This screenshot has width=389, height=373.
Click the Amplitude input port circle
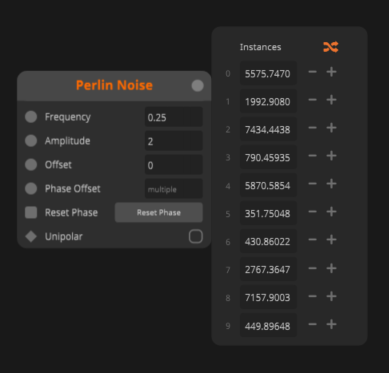coord(31,141)
